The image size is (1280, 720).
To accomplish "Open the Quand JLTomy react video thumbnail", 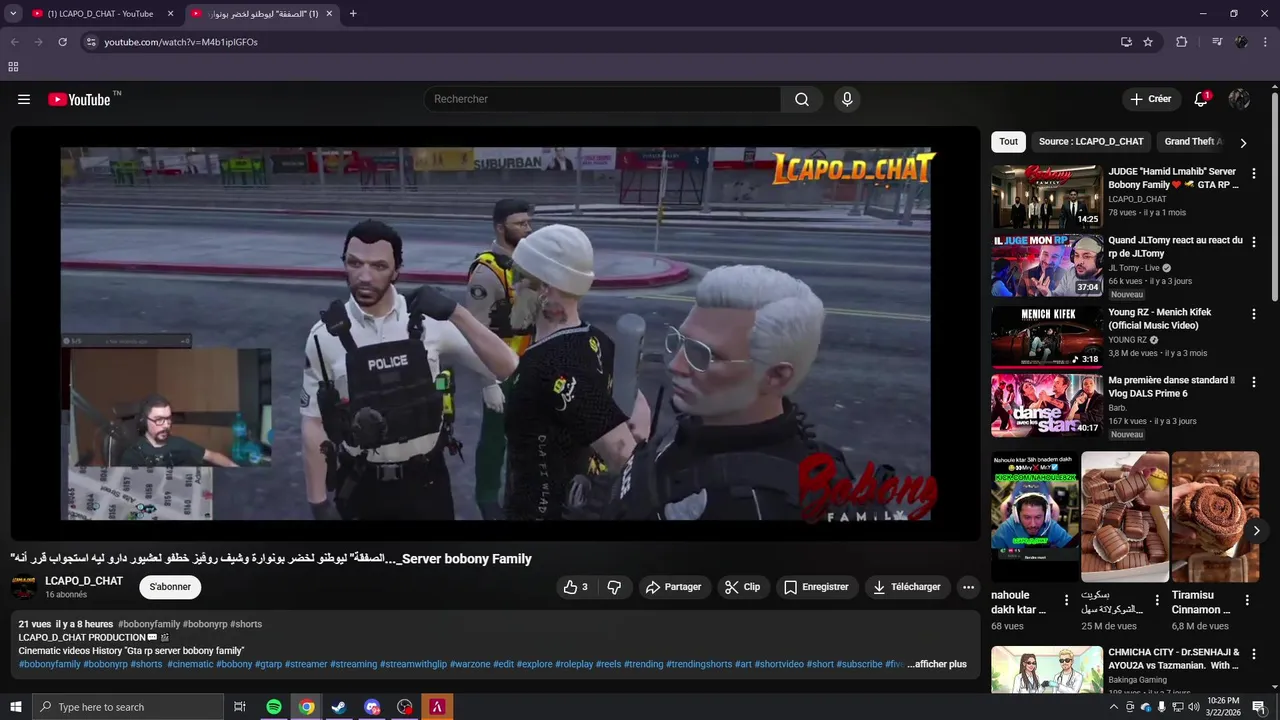I will coord(1047,266).
